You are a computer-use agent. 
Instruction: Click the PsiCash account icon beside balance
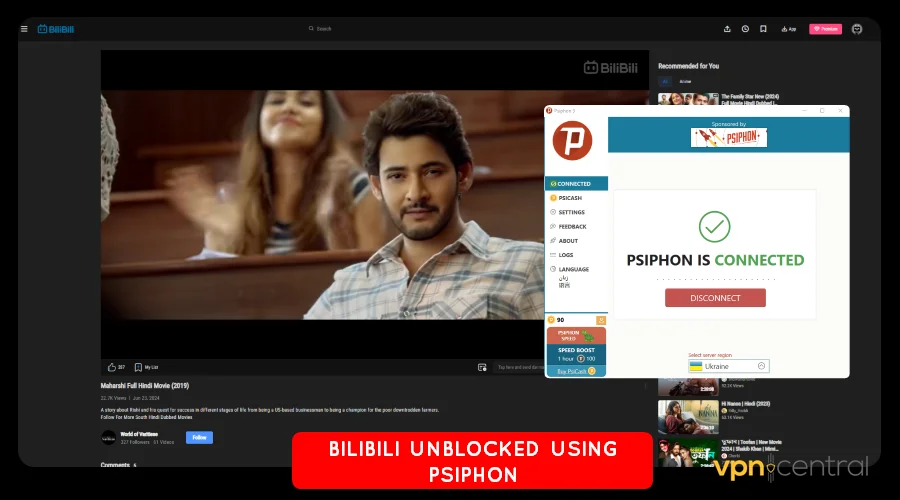[x=600, y=320]
